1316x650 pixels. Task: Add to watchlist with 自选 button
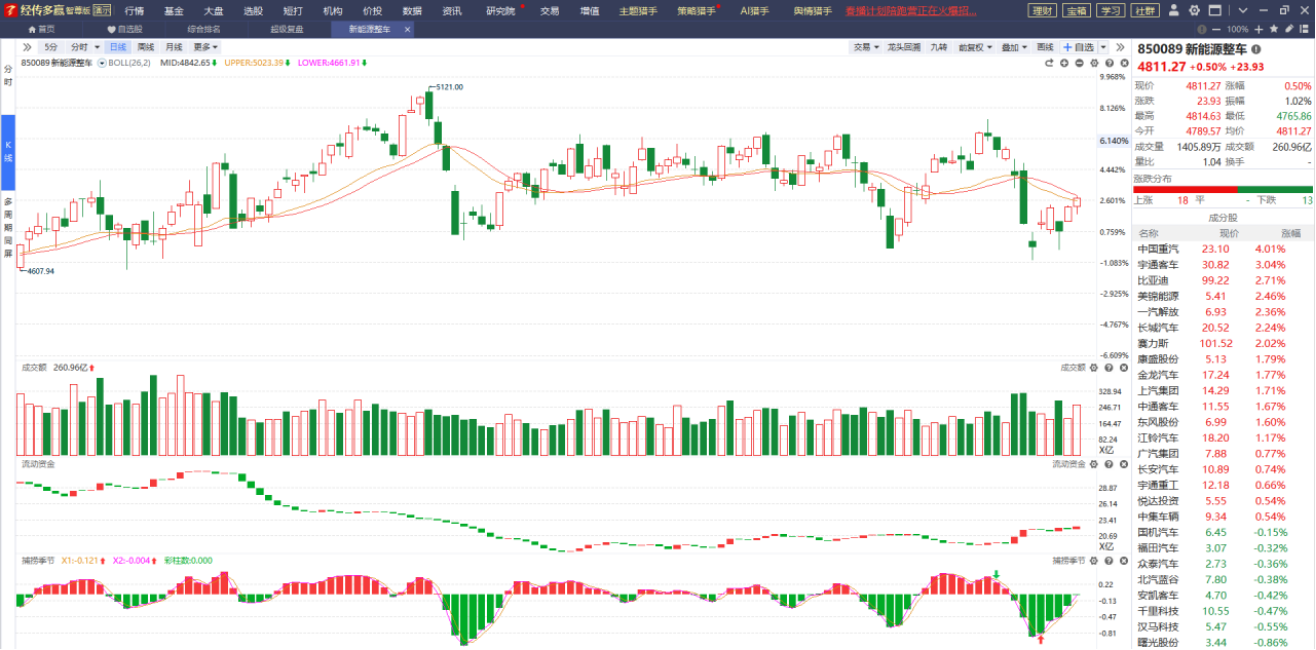click(1078, 47)
